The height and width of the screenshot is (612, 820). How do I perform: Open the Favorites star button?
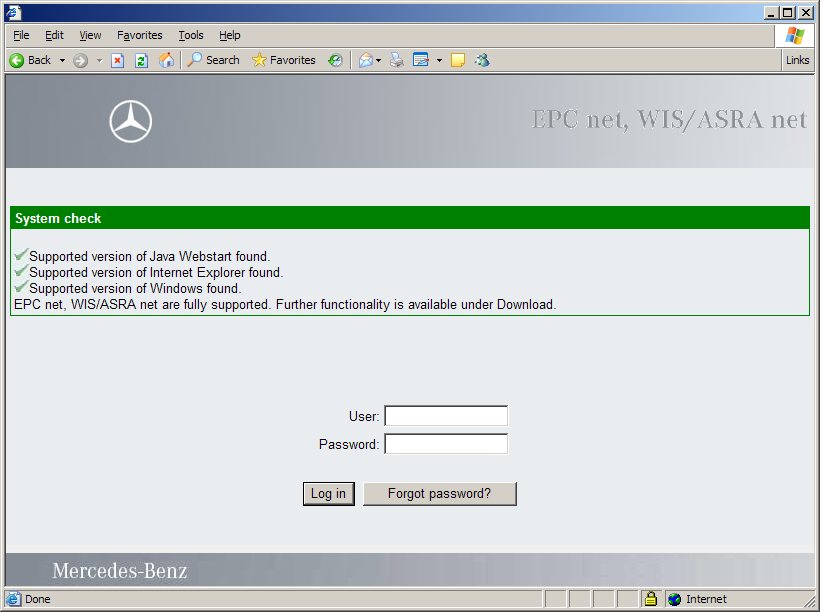(283, 60)
